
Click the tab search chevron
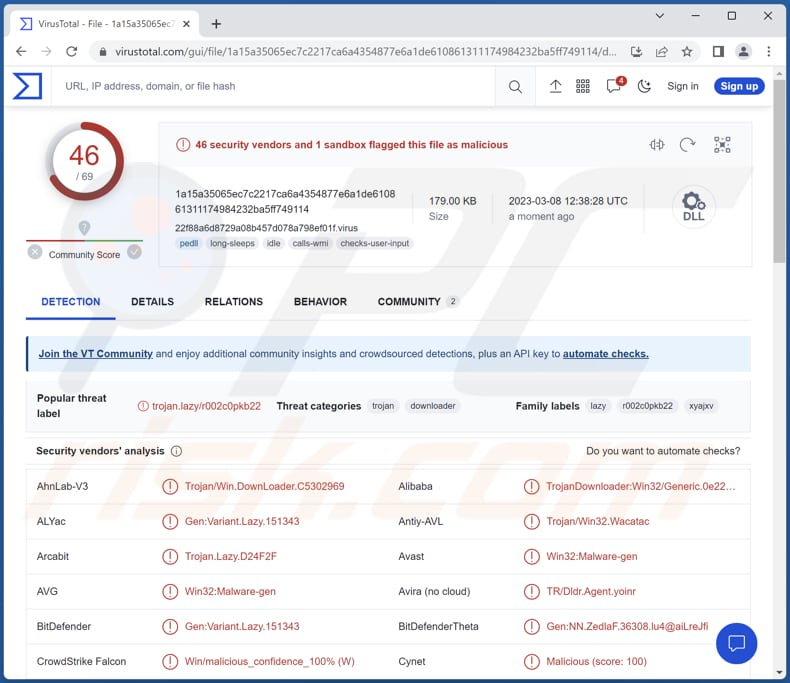[x=659, y=16]
